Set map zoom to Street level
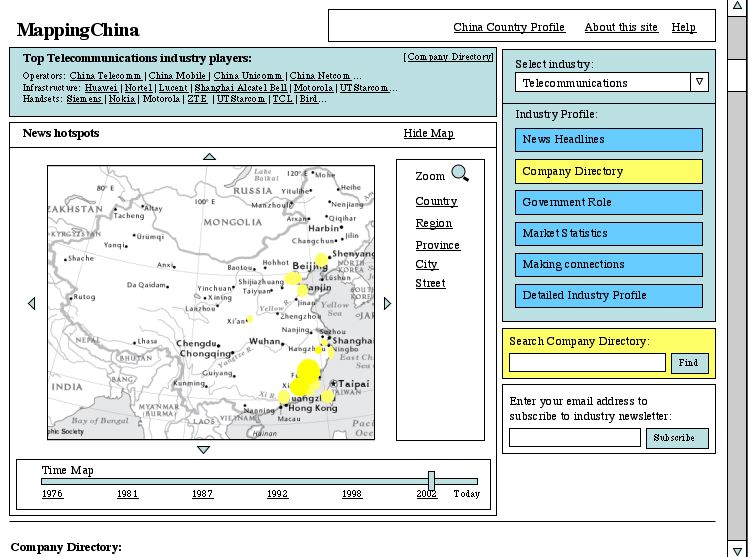Viewport: 748px width, 557px height. (x=430, y=283)
